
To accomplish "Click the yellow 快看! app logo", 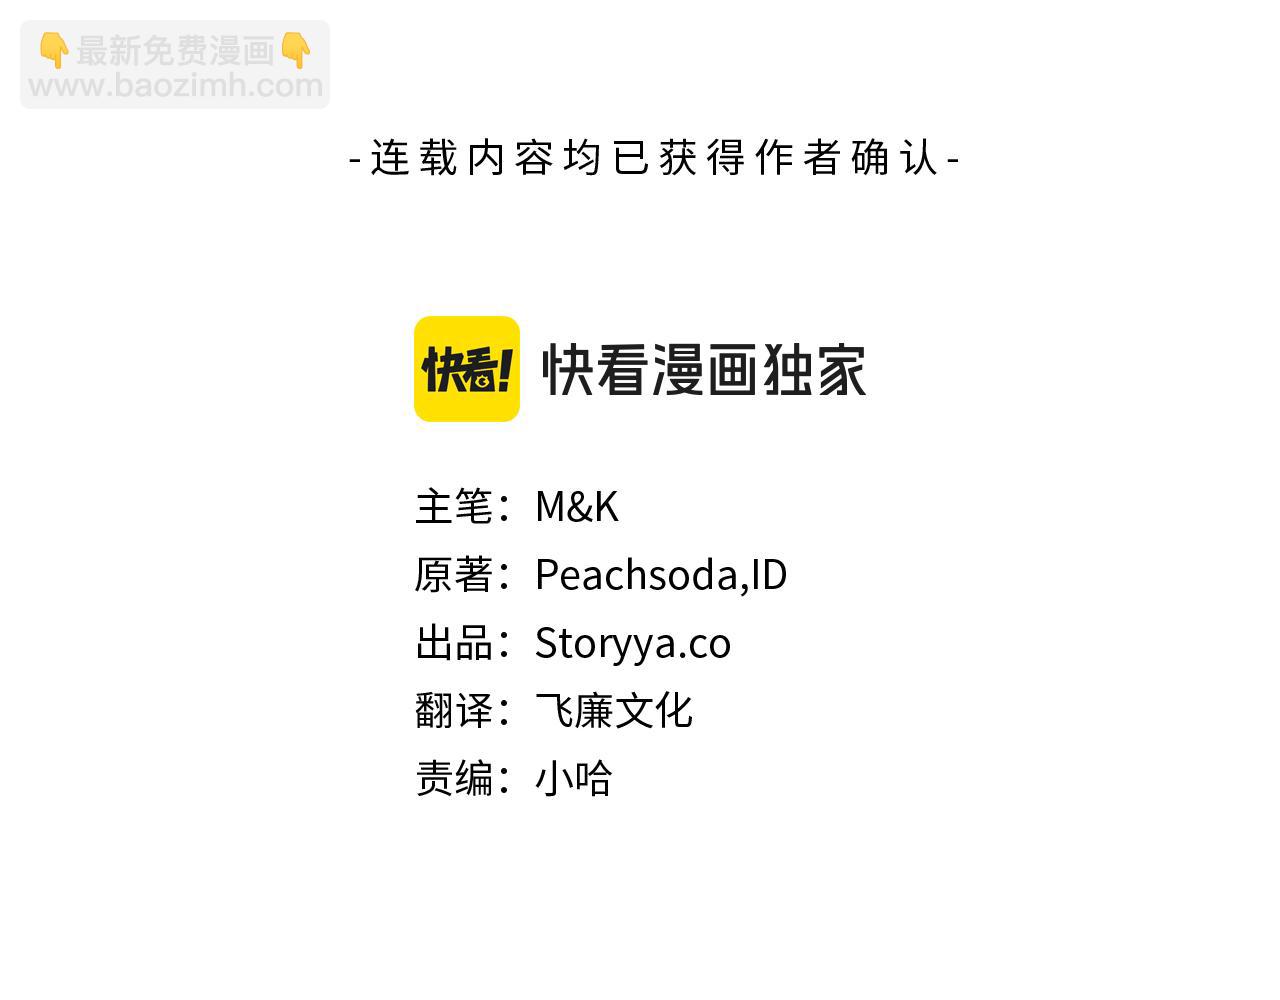I will 467,369.
